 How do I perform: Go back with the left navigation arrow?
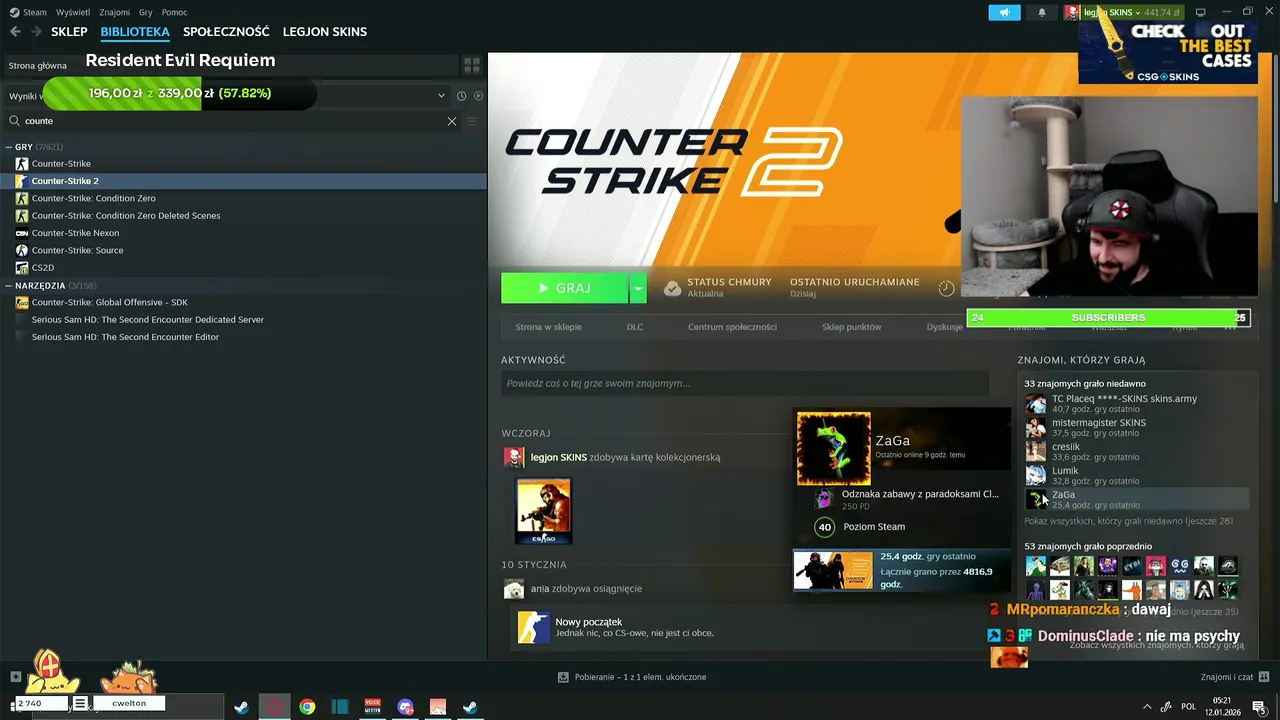point(15,32)
